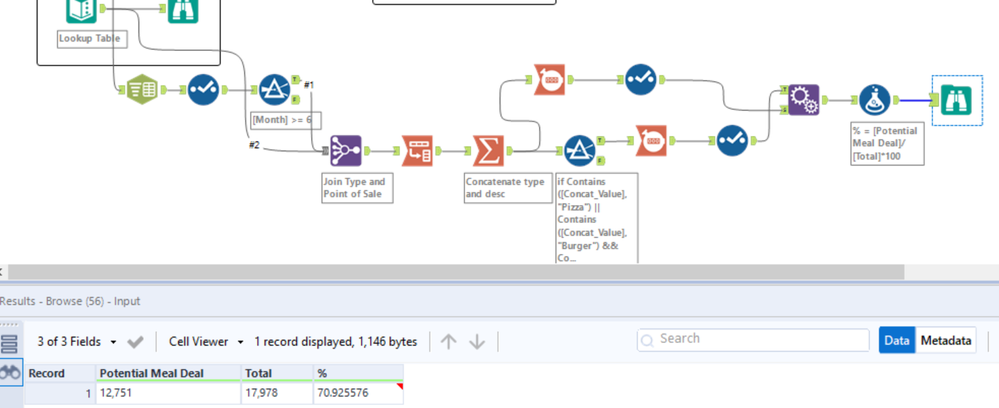Click the checkmark apply icon beside fields dropdown

[135, 342]
